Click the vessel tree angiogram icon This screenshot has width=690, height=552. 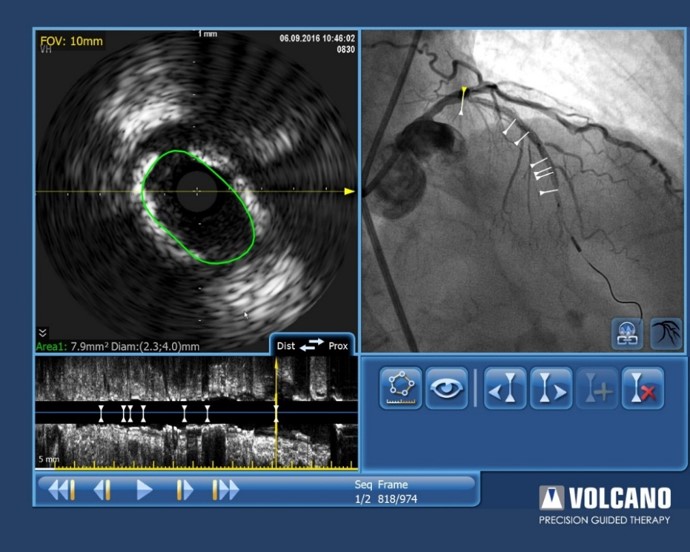tap(665, 334)
